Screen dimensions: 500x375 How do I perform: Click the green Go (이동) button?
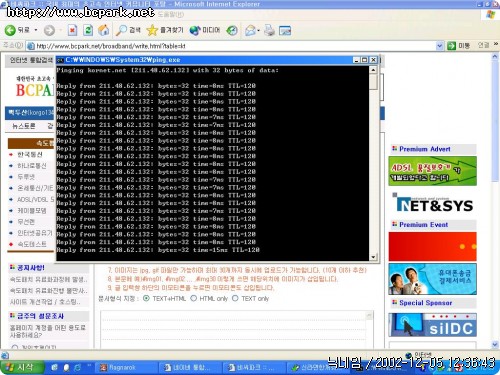459,46
